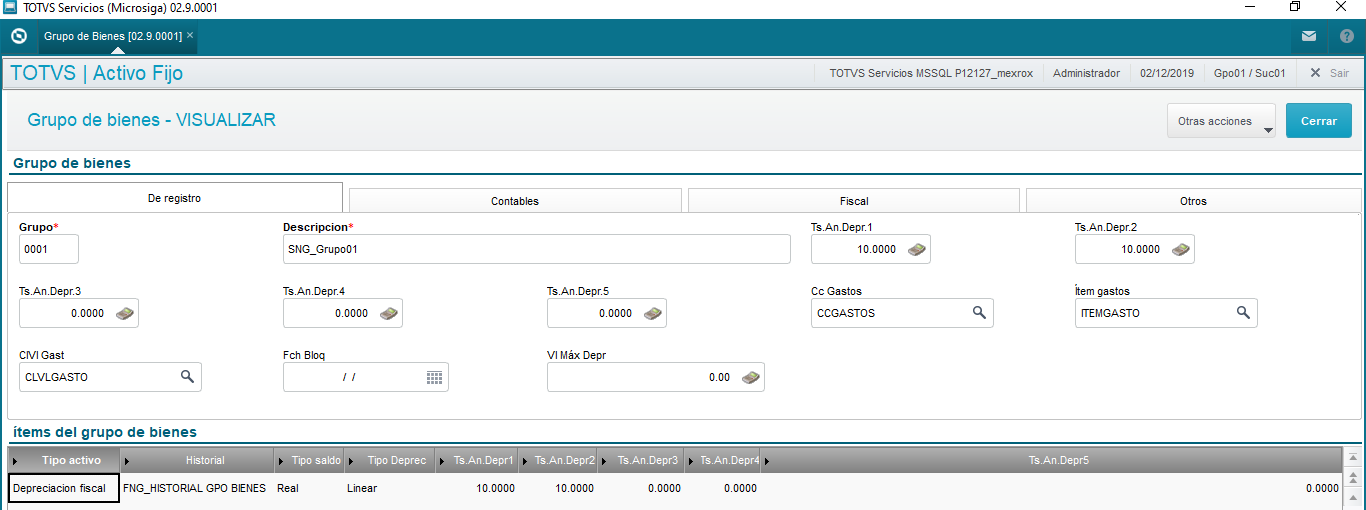Open calendar picker for Fch Bloq
Screen dimensions: 1366x510
click(434, 377)
